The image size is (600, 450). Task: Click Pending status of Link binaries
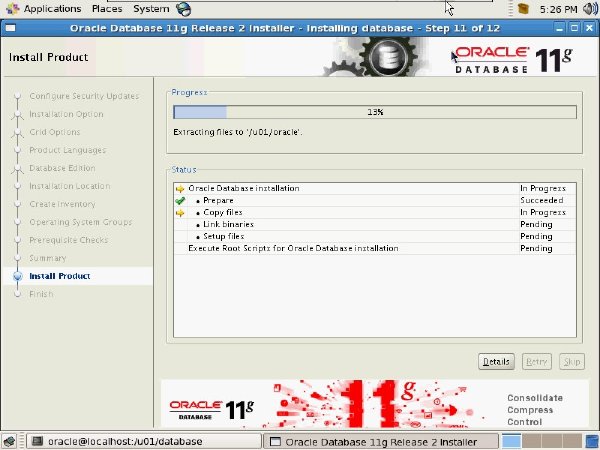[536, 224]
